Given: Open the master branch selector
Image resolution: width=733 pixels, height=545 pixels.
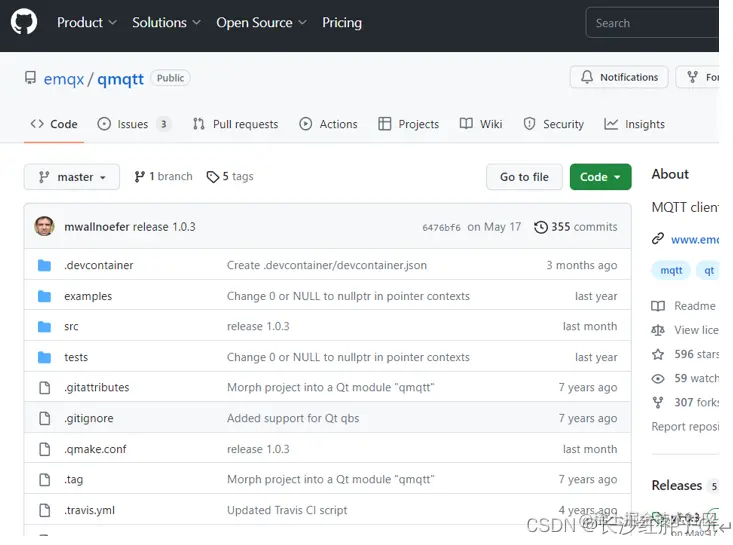Looking at the screenshot, I should click(72, 177).
